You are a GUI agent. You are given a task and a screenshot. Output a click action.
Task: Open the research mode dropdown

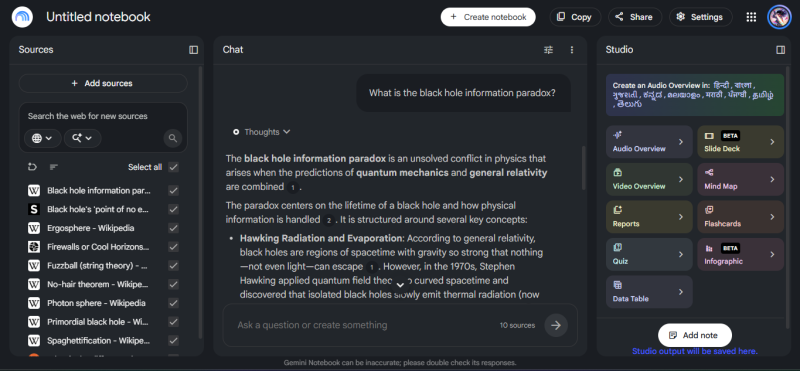click(x=82, y=138)
